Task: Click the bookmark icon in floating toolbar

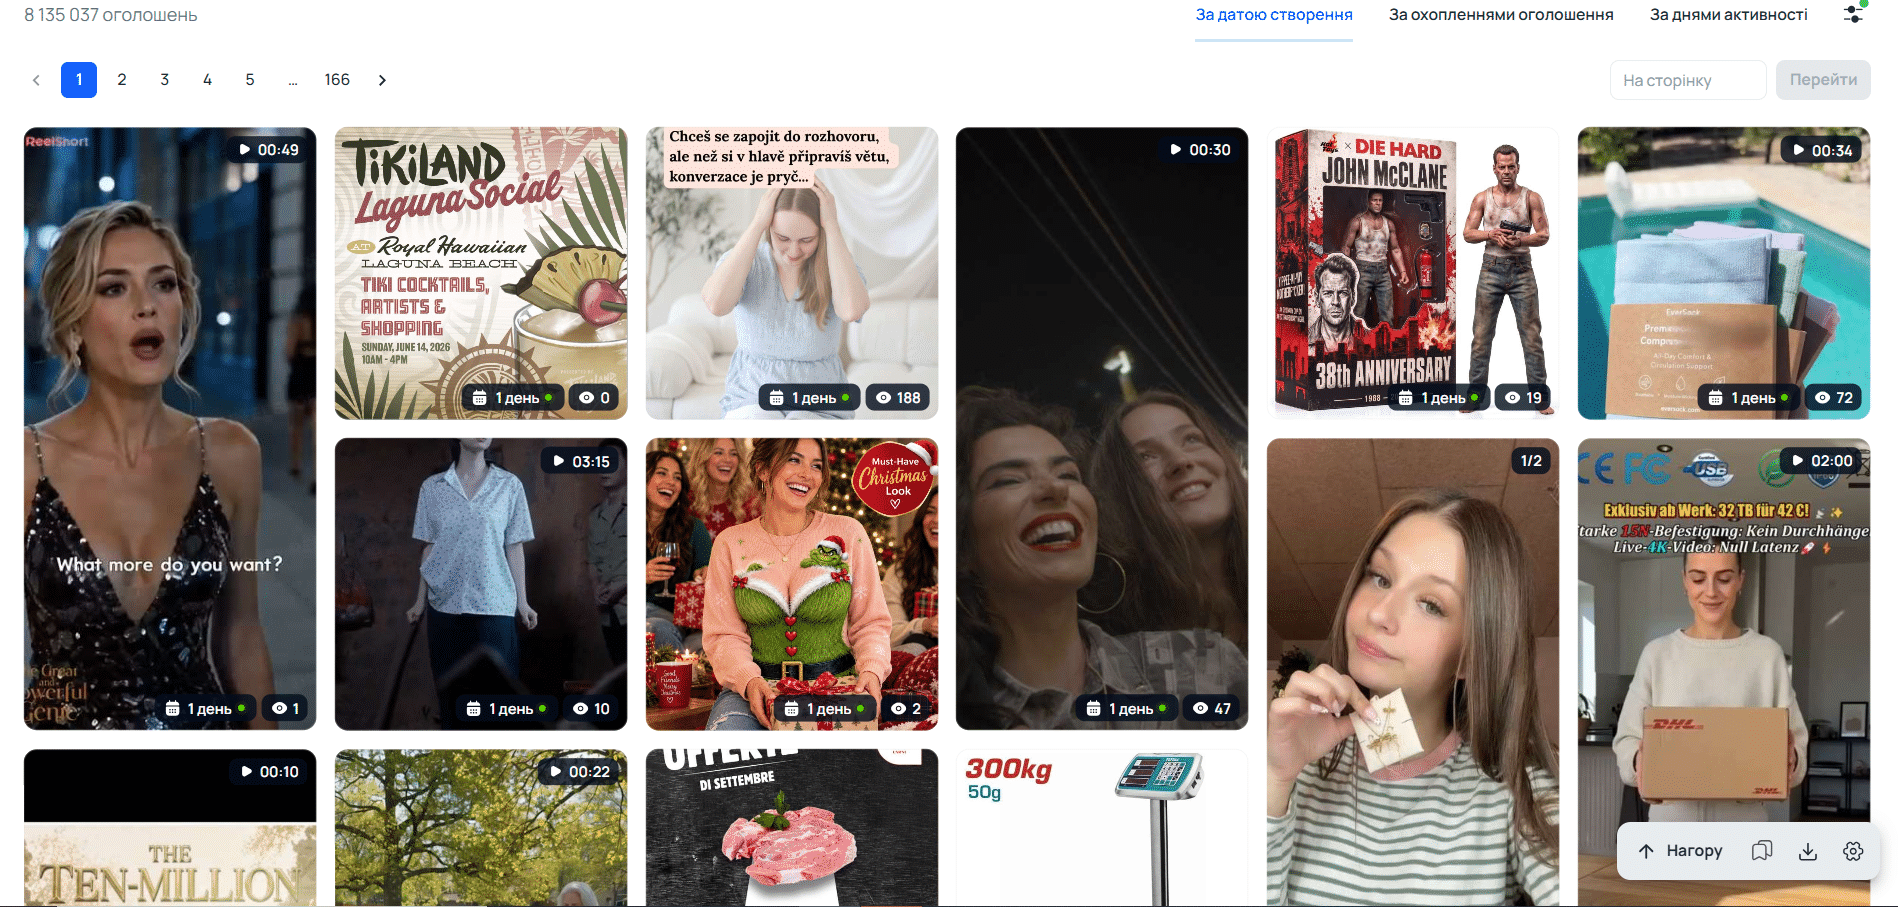Action: pyautogui.click(x=1762, y=851)
